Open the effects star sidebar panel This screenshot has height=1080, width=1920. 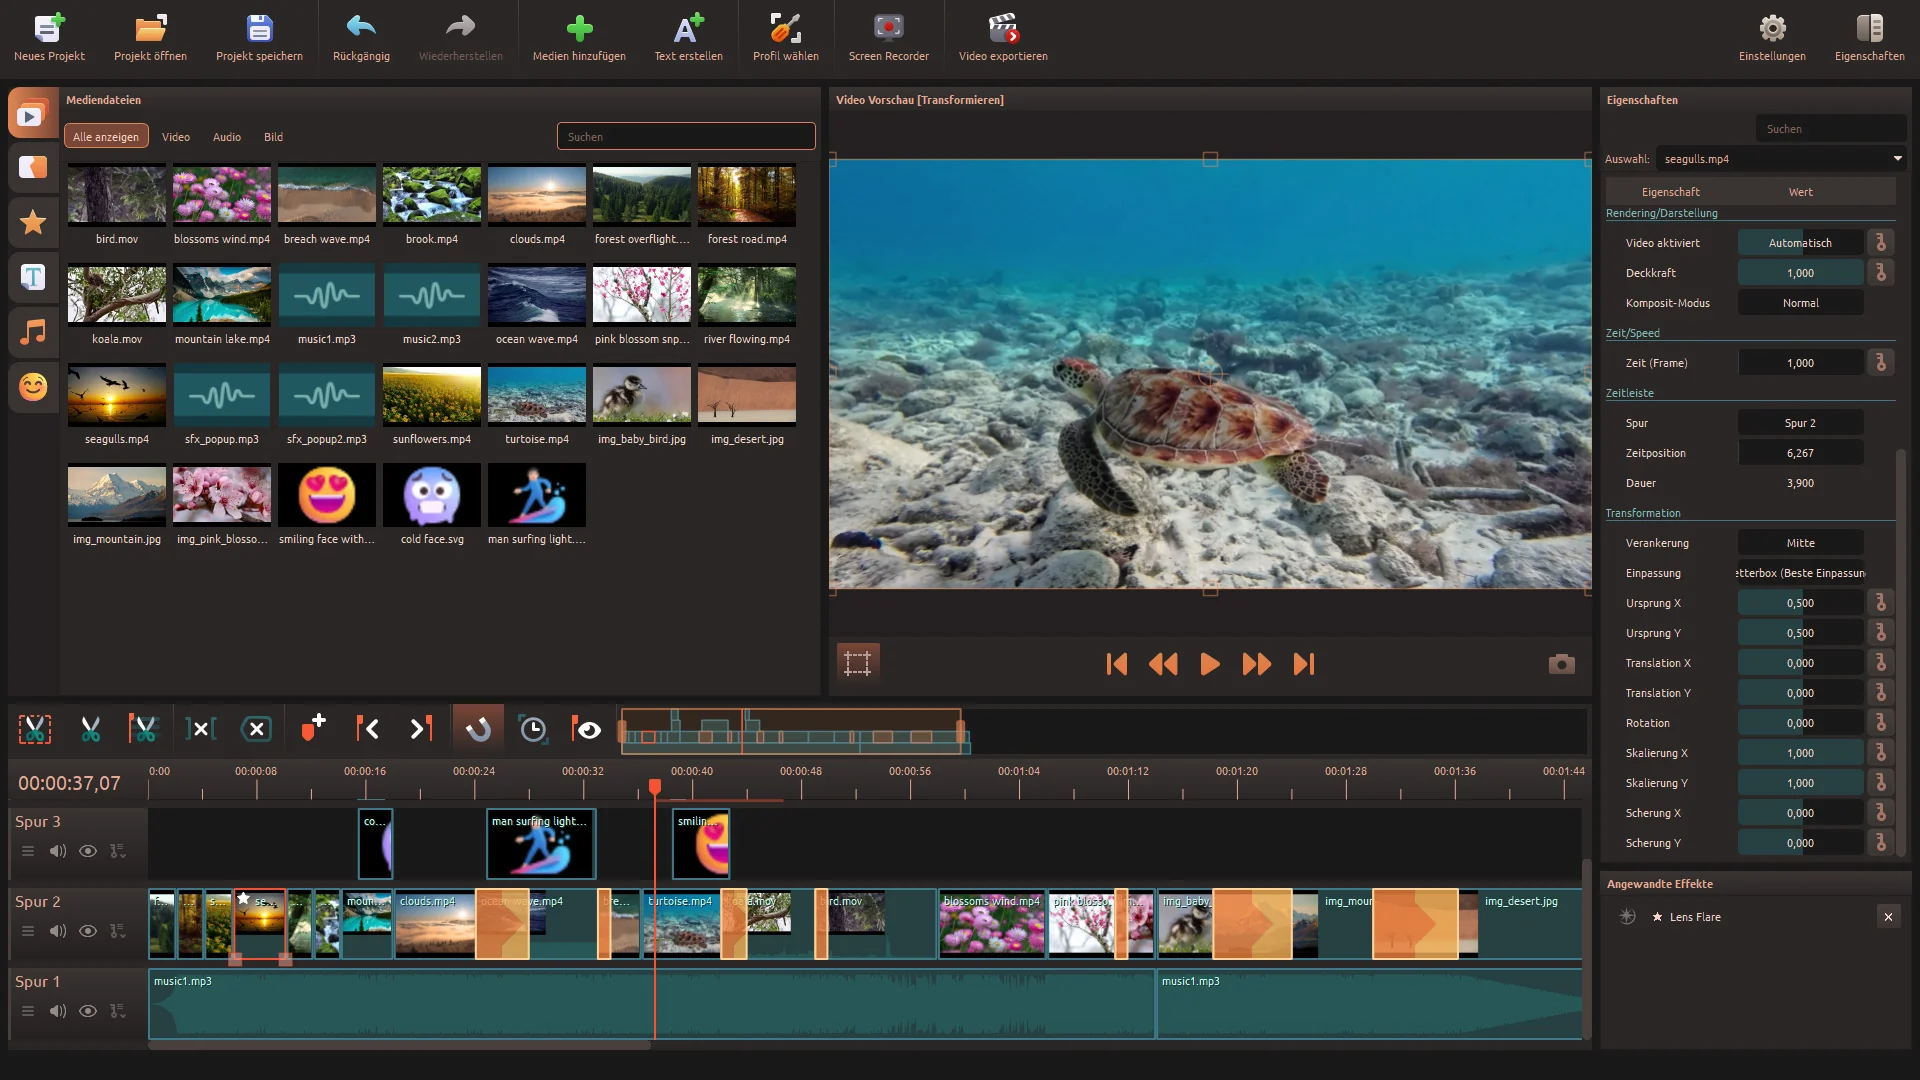point(32,222)
